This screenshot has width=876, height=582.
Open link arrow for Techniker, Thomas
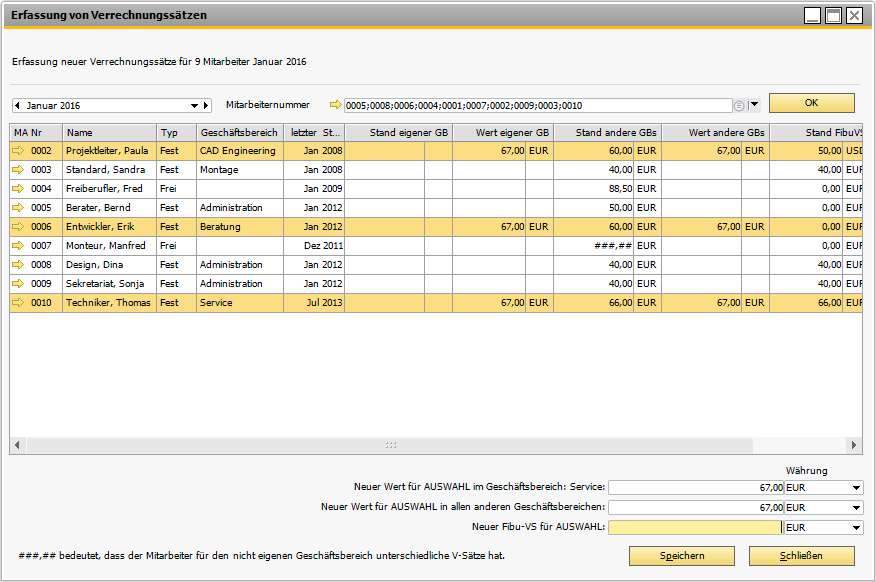click(18, 302)
